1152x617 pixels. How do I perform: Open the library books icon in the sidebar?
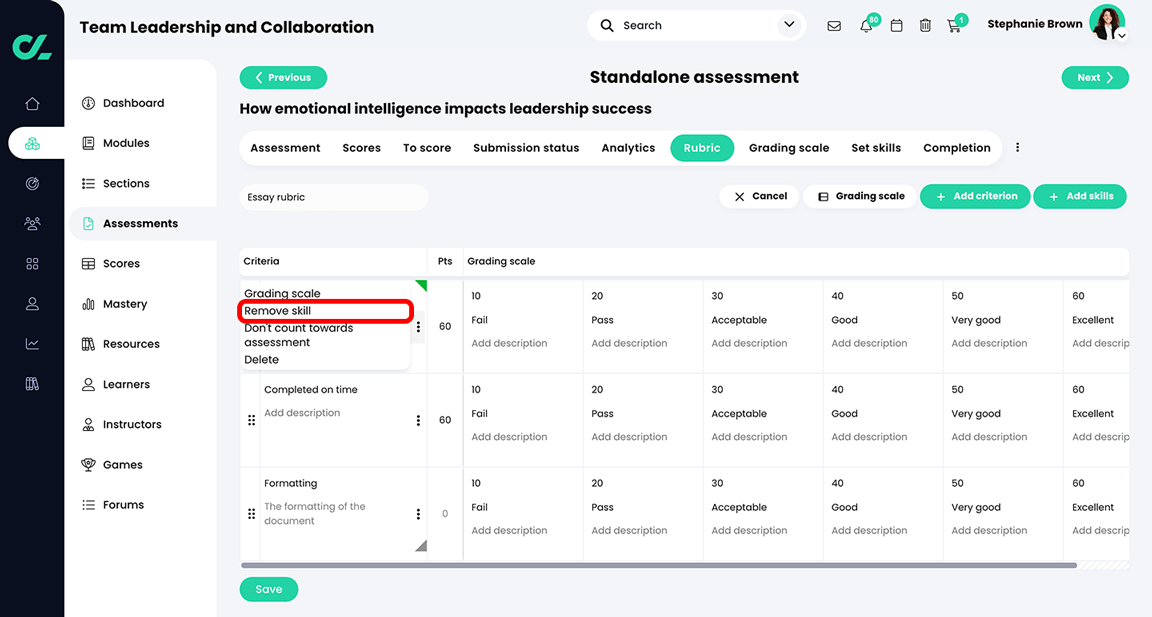point(32,383)
